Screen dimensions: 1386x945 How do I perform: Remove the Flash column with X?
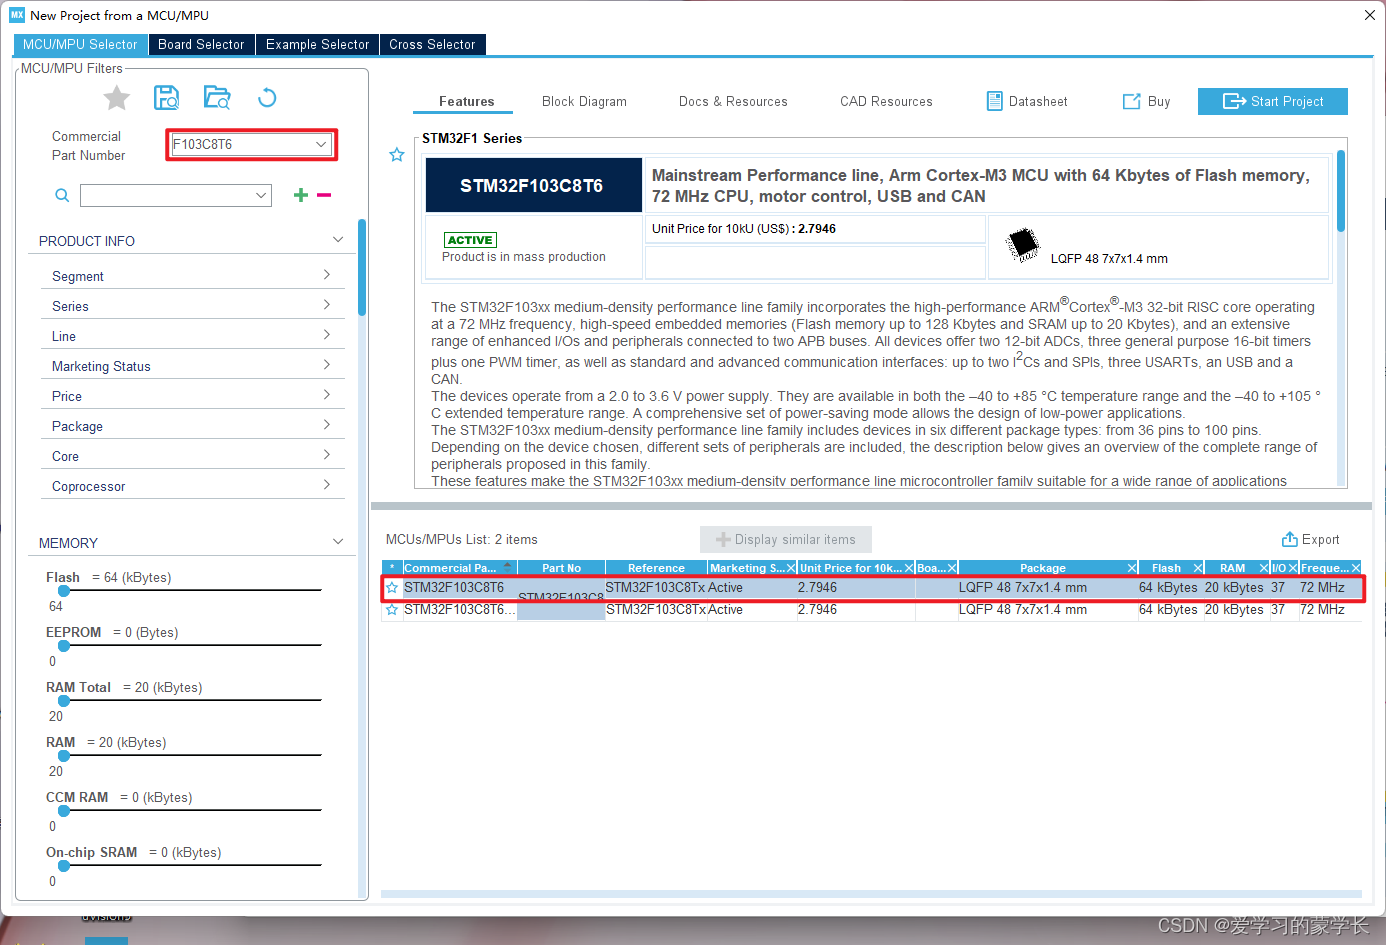tap(1198, 568)
